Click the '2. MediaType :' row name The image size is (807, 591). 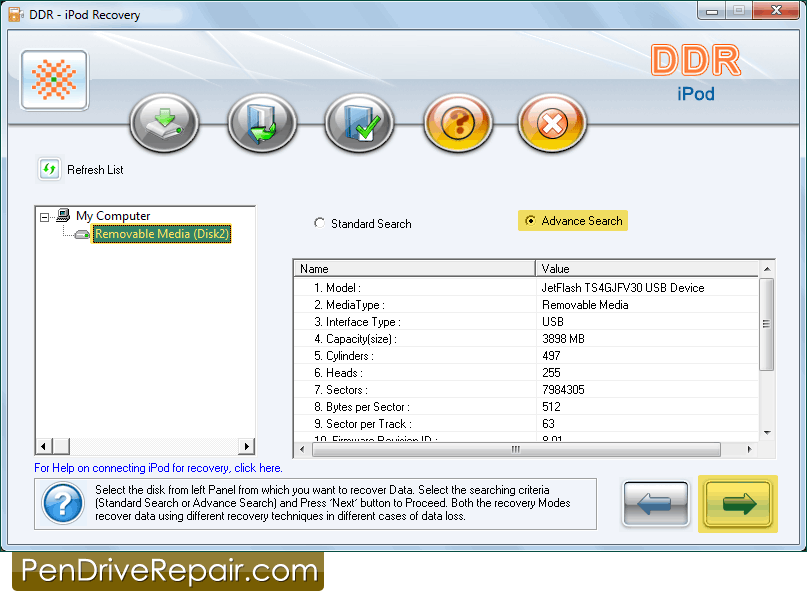click(349, 305)
